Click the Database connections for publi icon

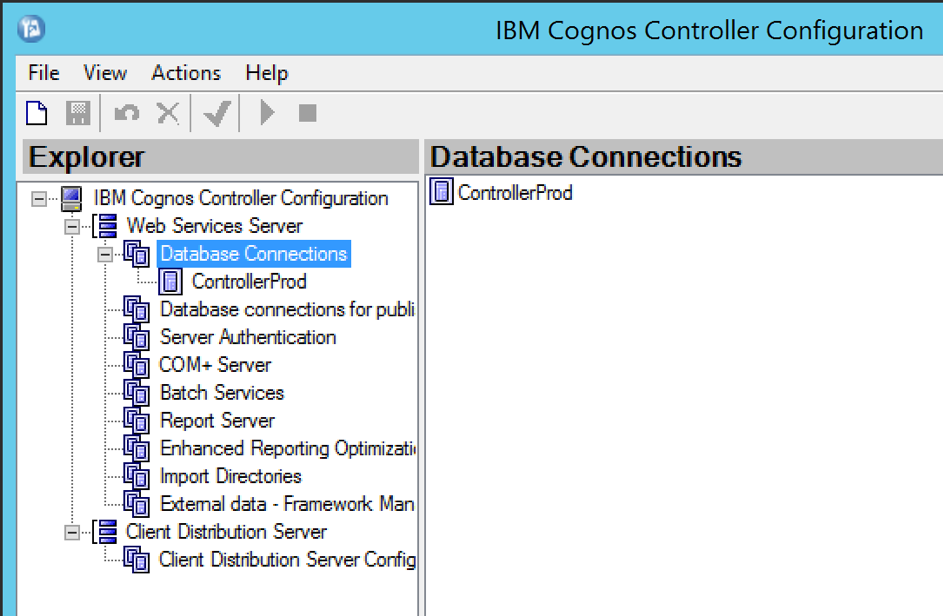(x=137, y=310)
